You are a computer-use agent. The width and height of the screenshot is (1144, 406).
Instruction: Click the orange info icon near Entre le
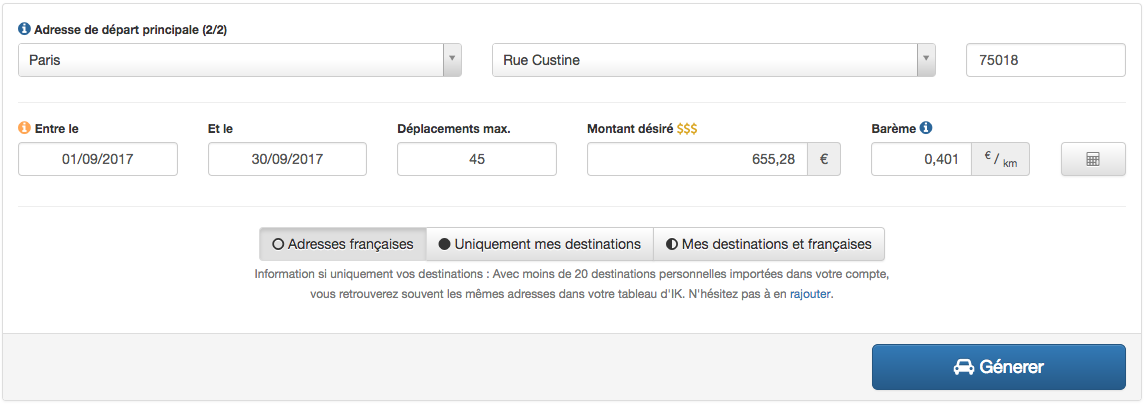[x=25, y=128]
